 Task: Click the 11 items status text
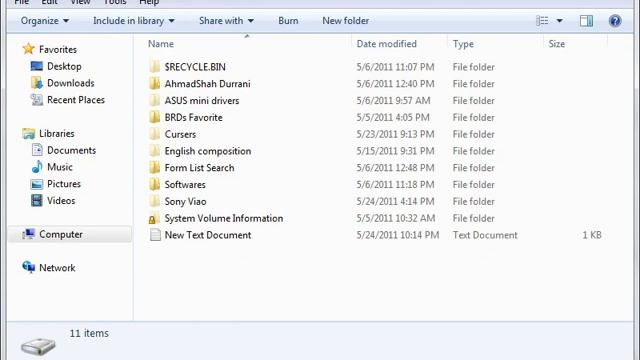(89, 333)
